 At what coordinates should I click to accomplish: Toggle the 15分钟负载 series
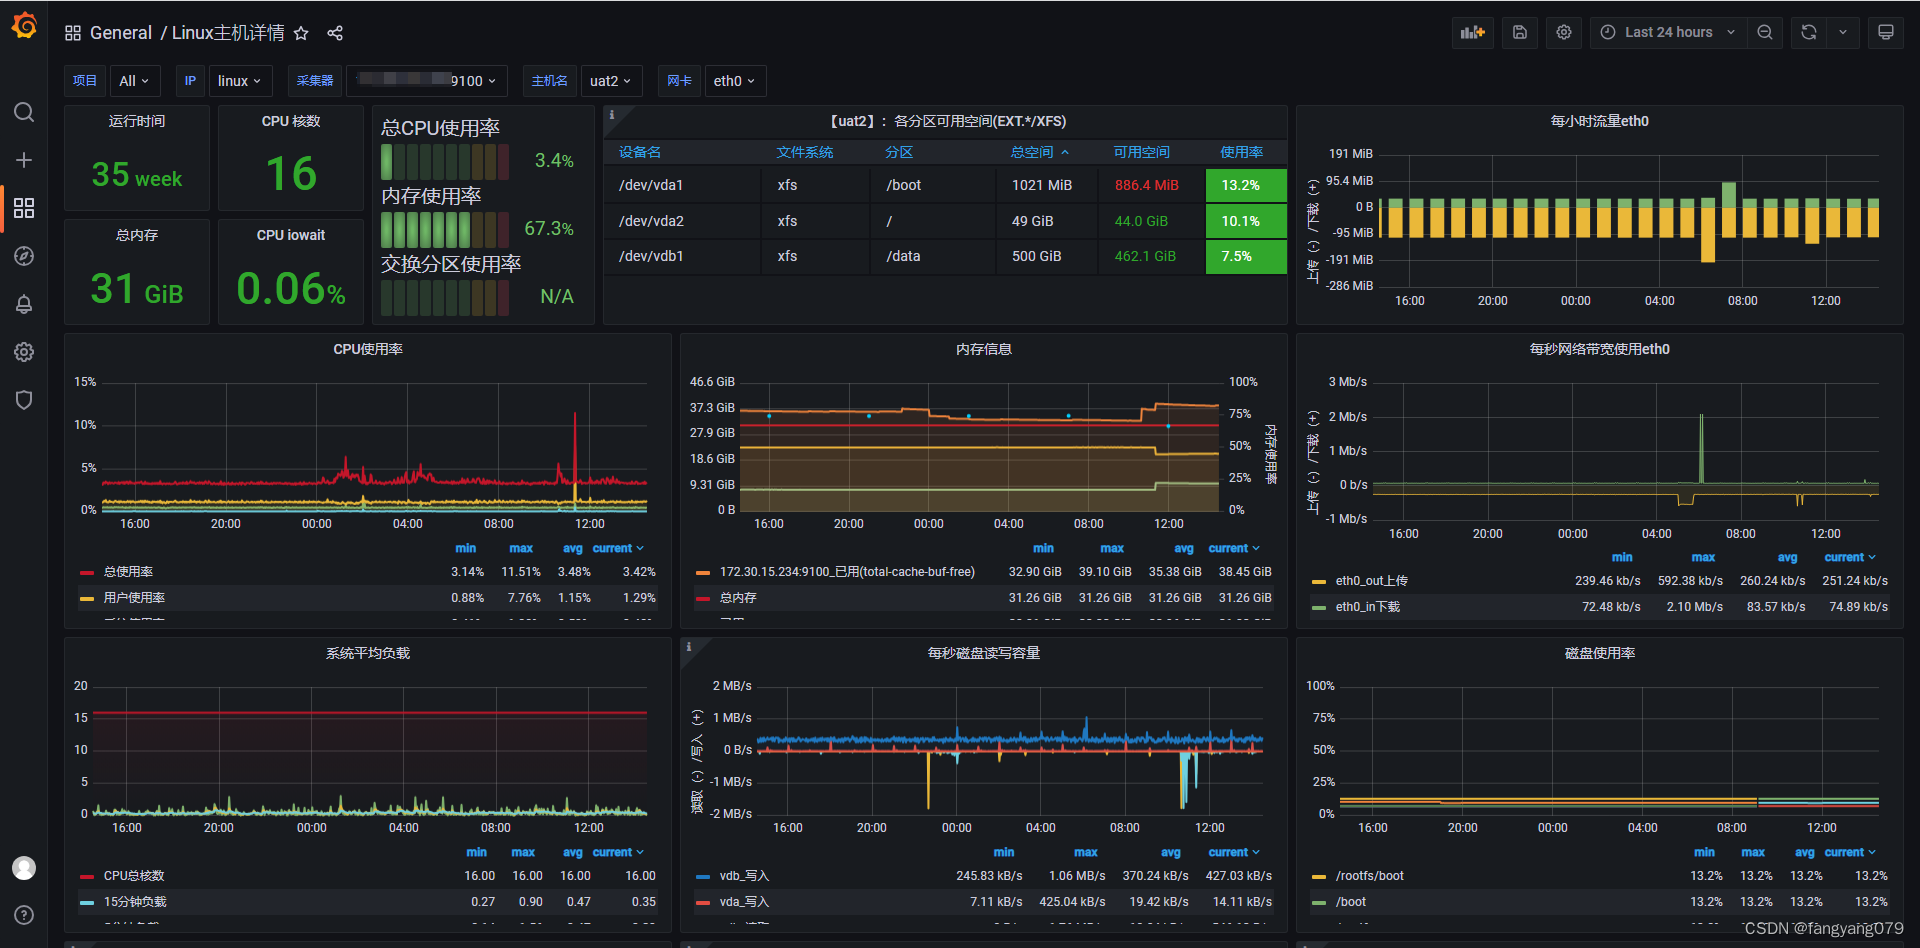135,902
